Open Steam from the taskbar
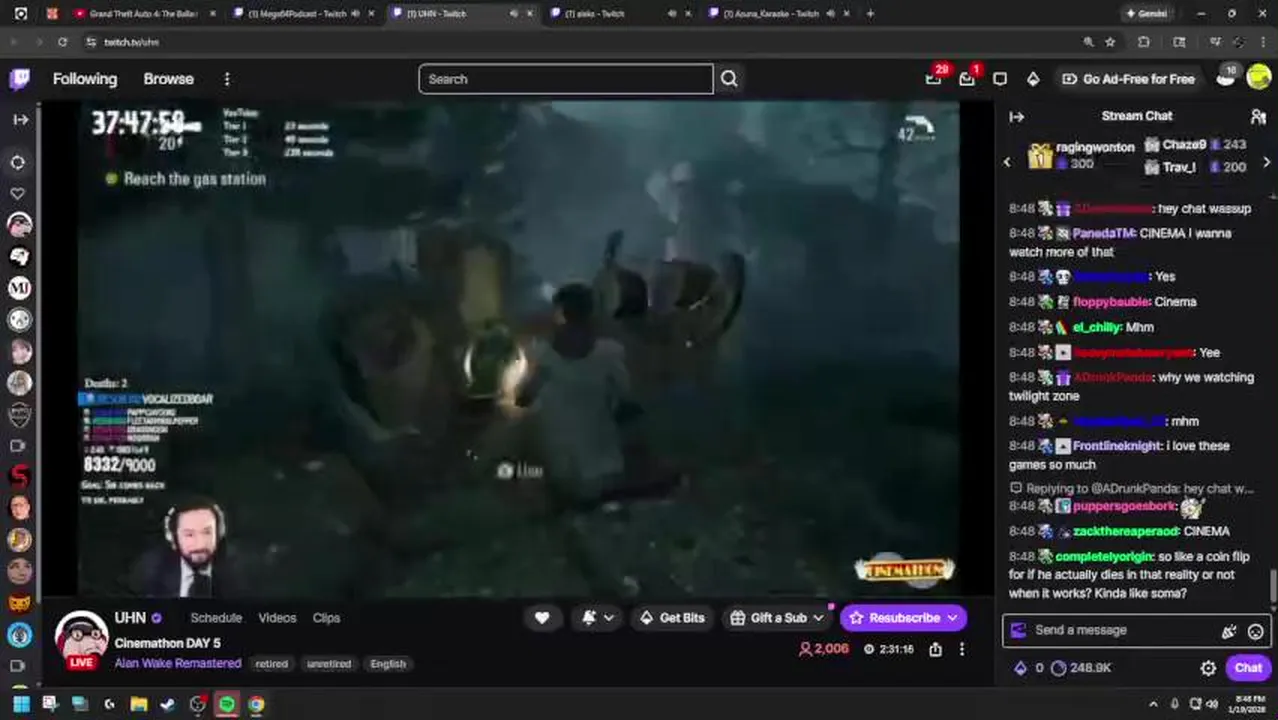Viewport: 1278px width, 720px height. [x=168, y=704]
